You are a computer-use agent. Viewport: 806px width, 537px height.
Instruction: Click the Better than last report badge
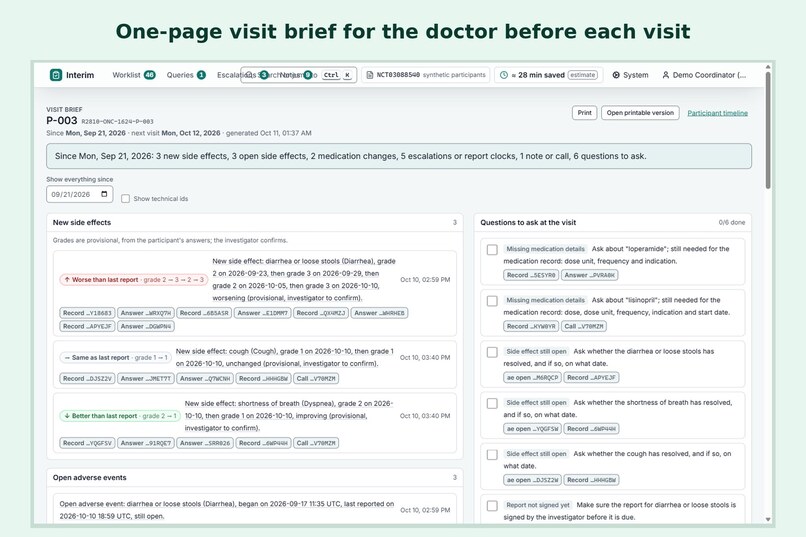120,416
